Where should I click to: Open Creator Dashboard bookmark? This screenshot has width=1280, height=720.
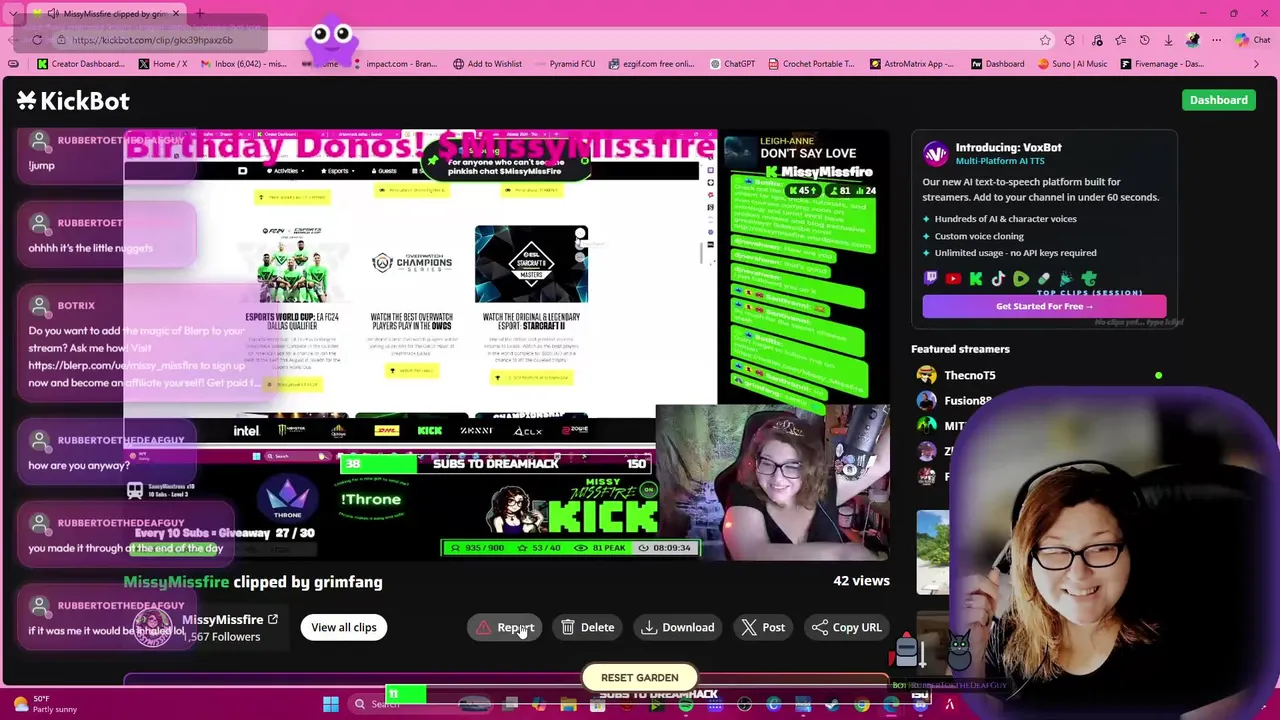[81, 64]
